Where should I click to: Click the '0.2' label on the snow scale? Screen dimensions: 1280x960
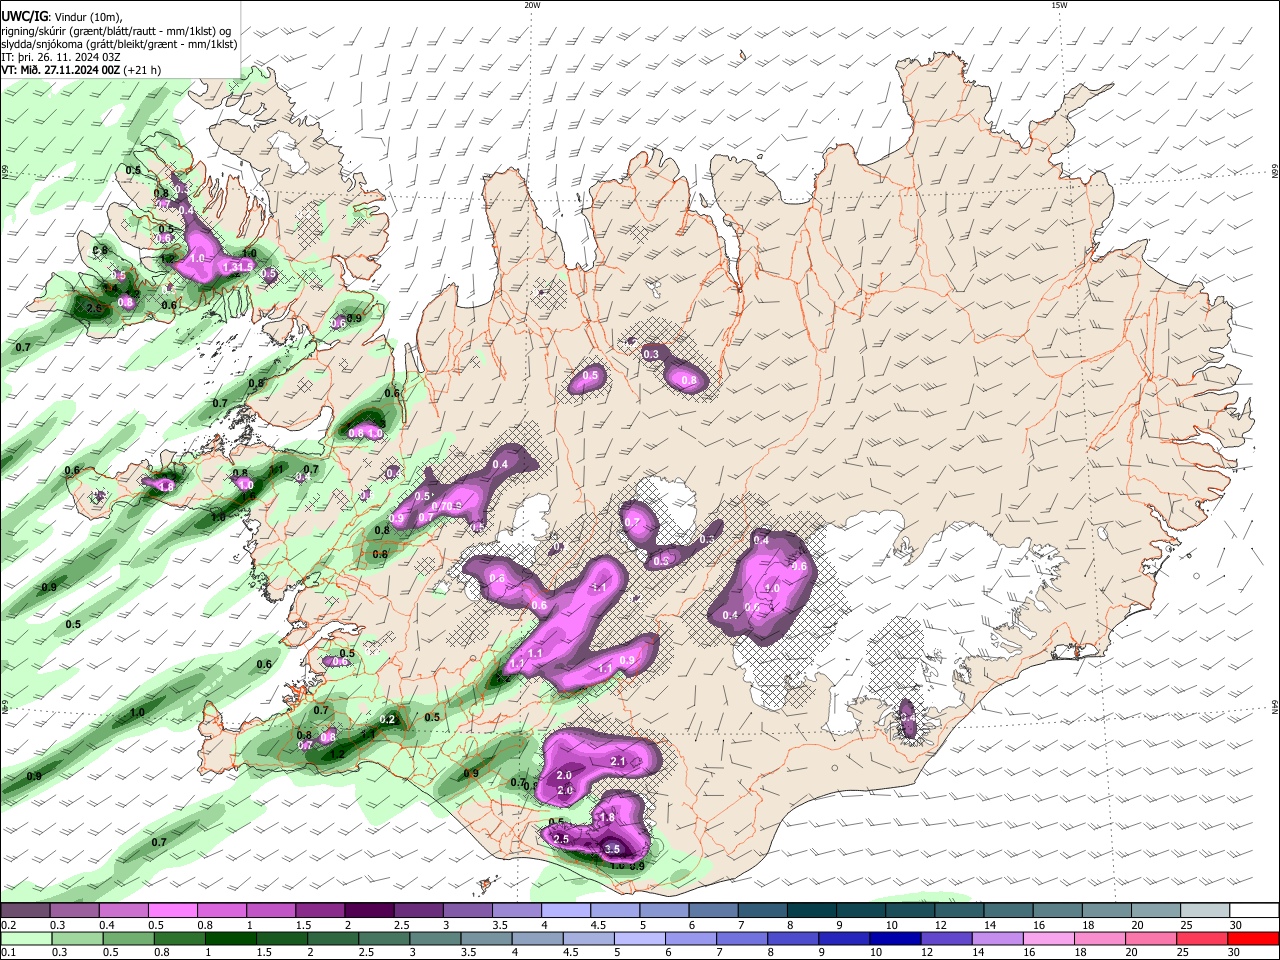[x=8, y=925]
